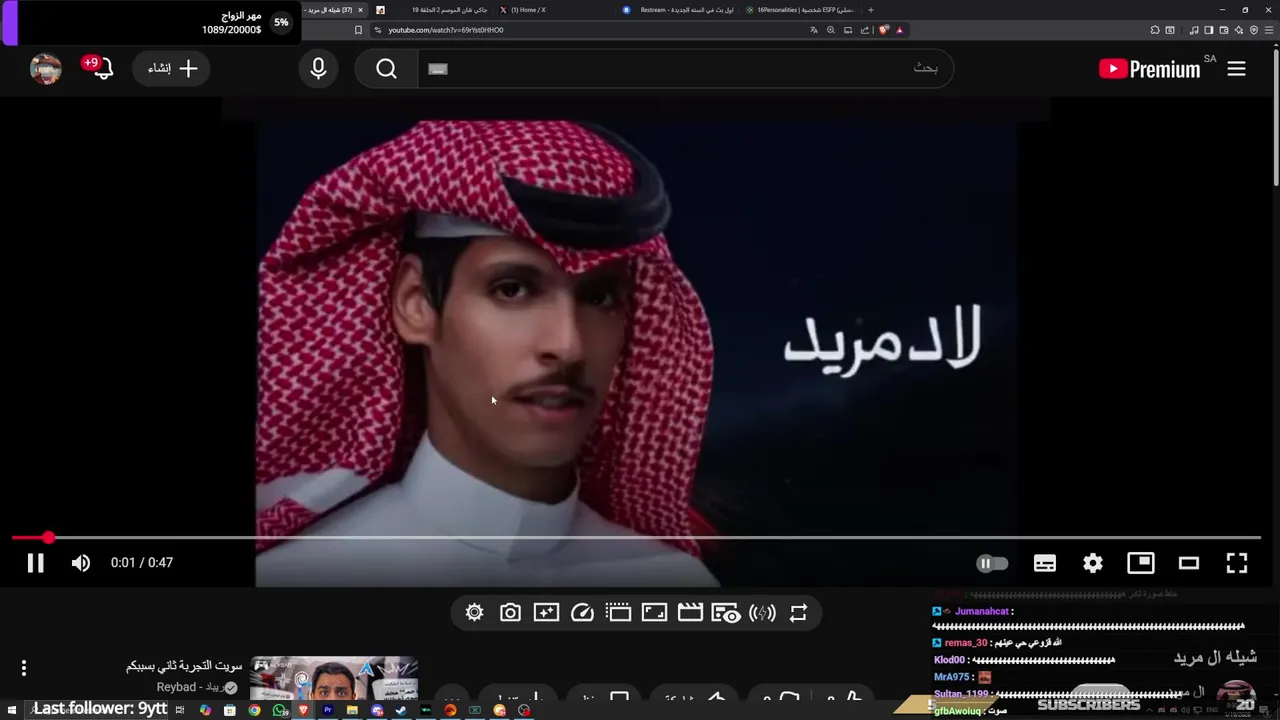Toggle cinema mode dashed-screen icon
This screenshot has height=720, width=1280.
pyautogui.click(x=618, y=613)
